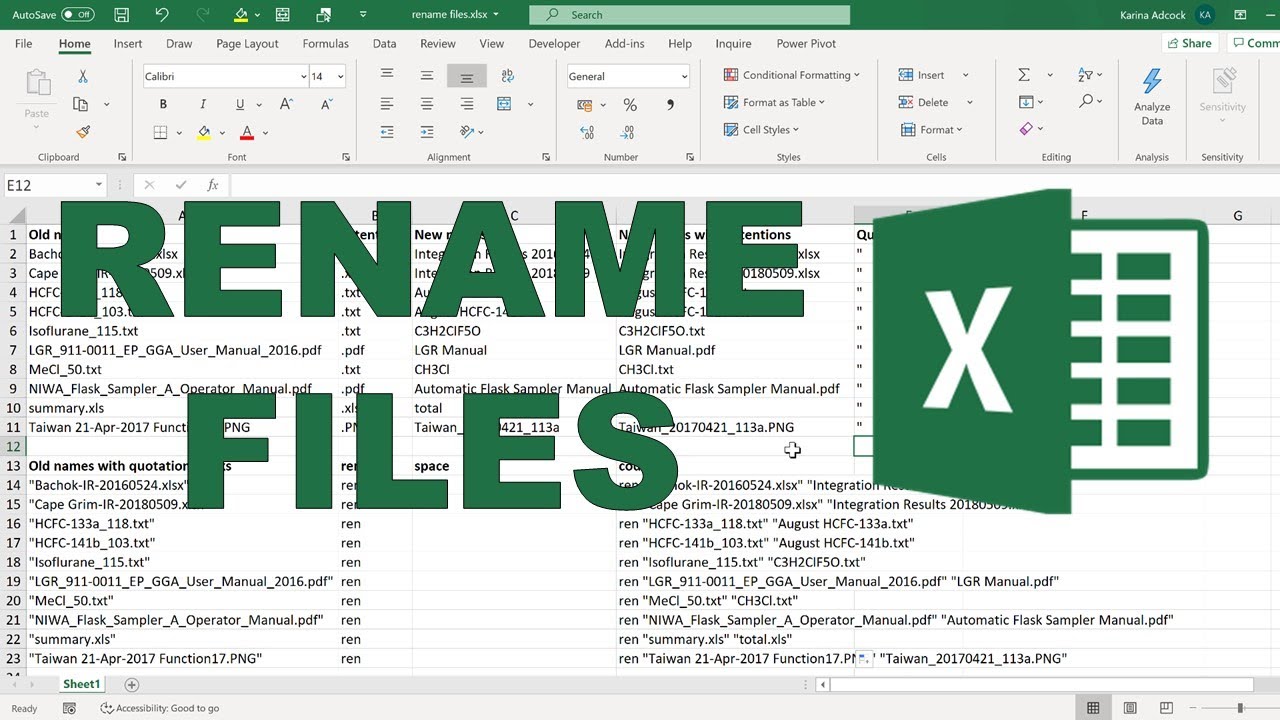The height and width of the screenshot is (720, 1280).
Task: Switch to the Formulas tab
Action: 326,44
